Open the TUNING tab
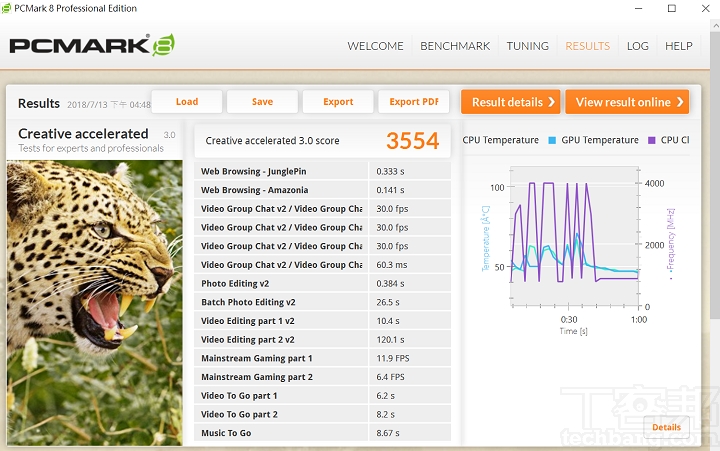720x451 pixels. point(528,46)
